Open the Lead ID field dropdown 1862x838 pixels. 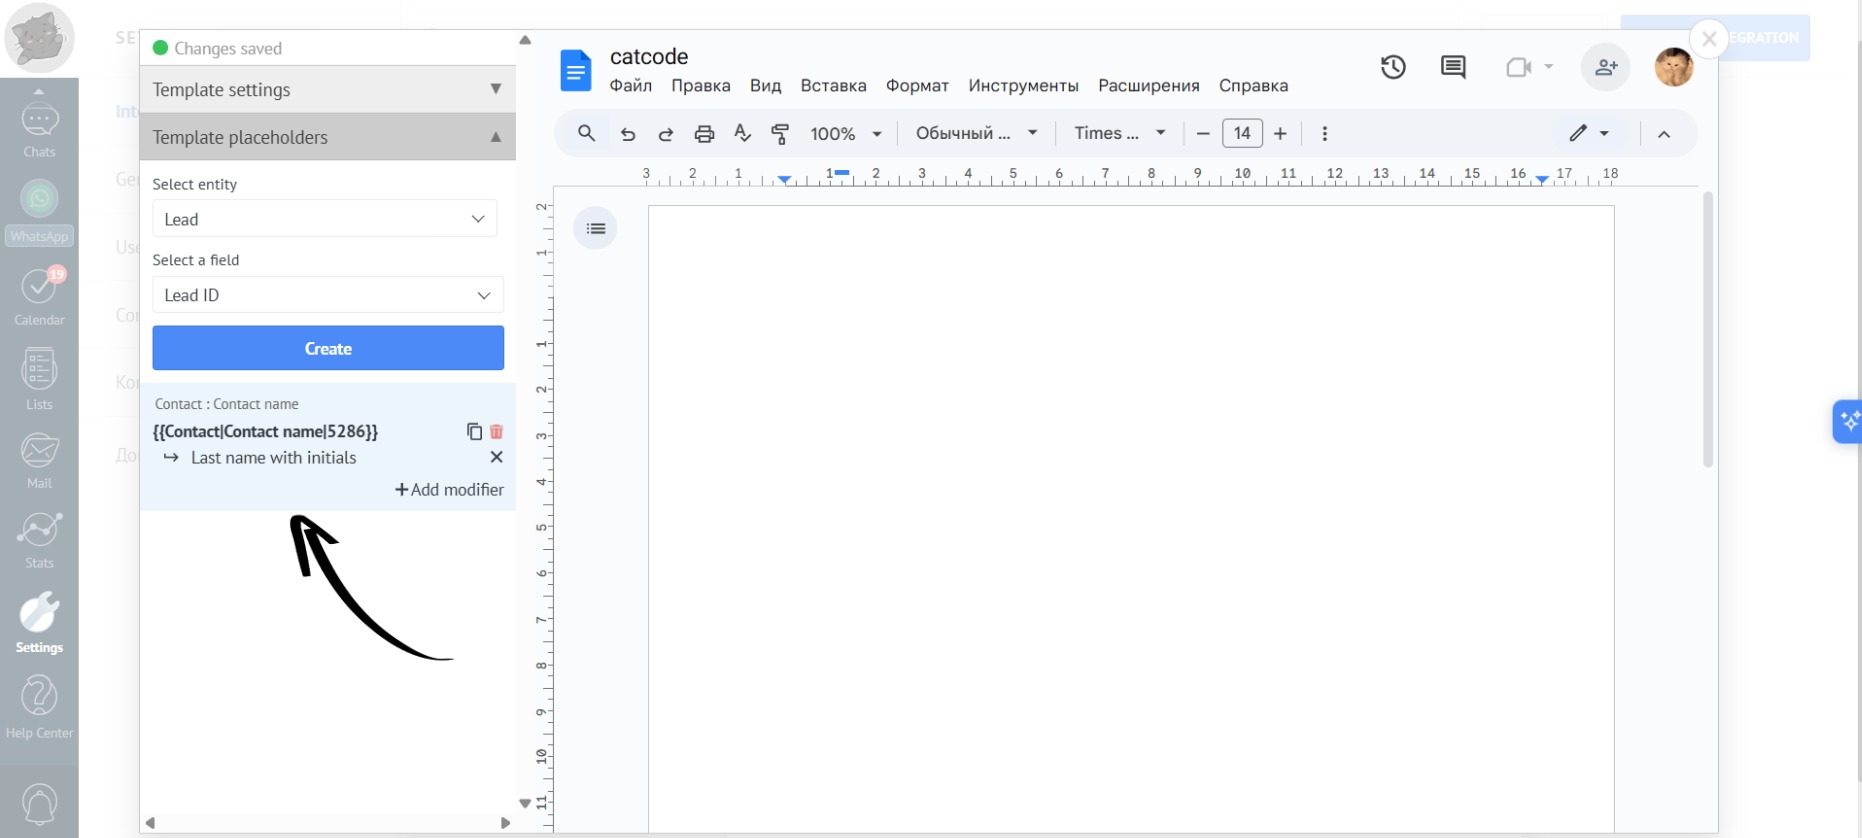tap(327, 295)
